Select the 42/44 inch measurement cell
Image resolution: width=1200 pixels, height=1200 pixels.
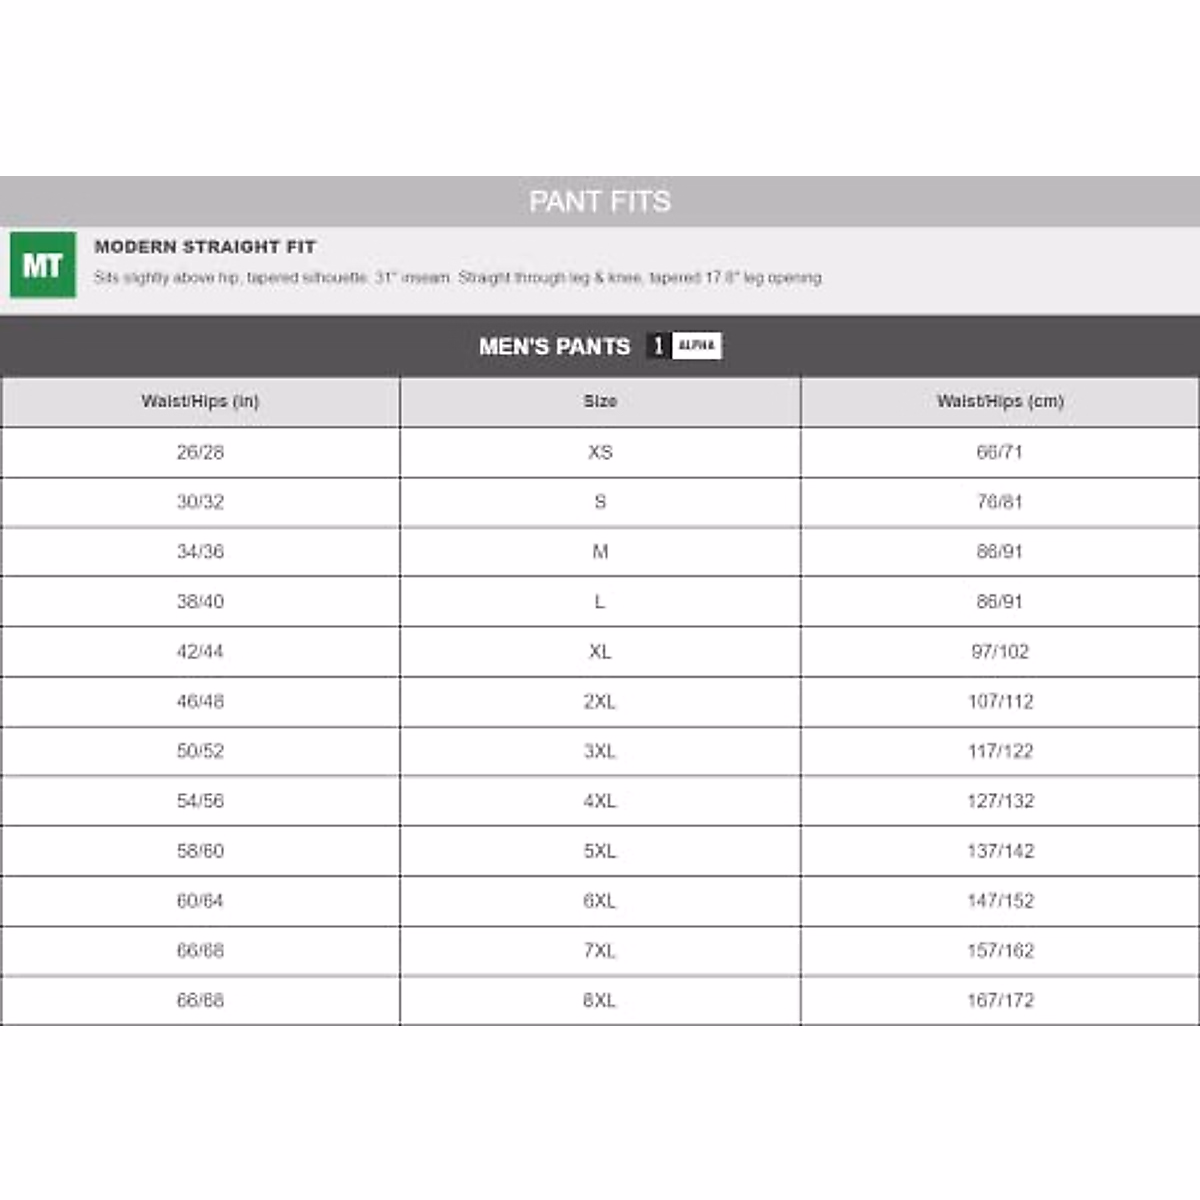[200, 652]
